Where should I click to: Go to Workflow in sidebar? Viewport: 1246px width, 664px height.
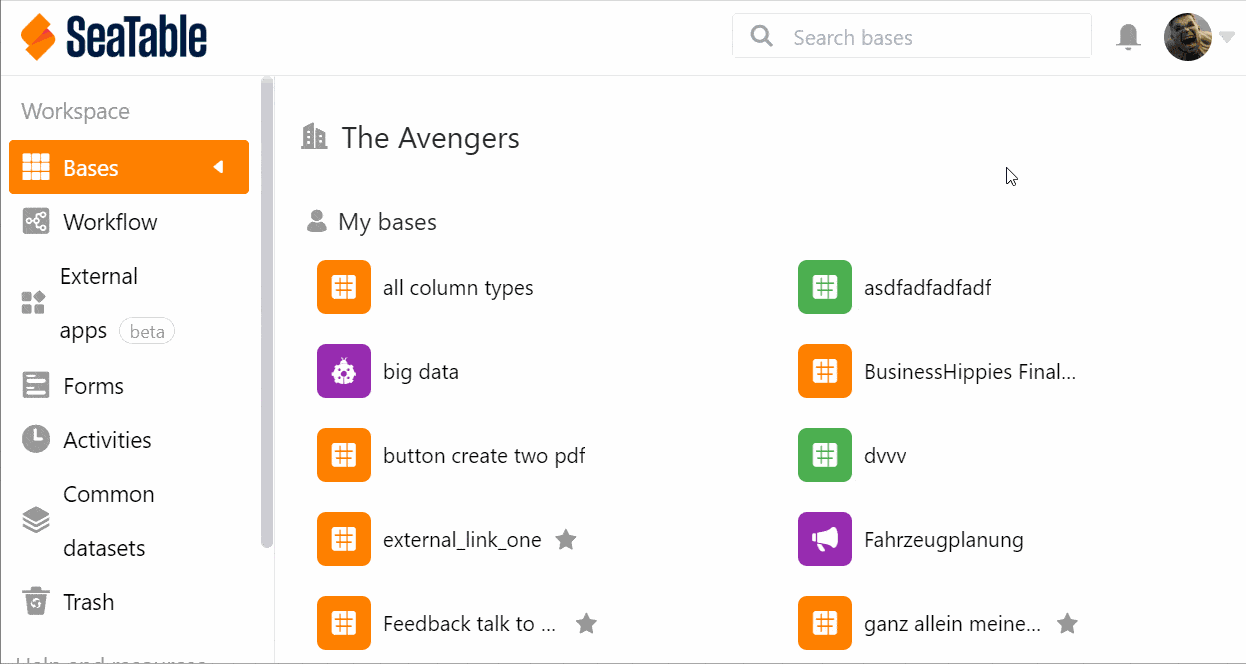pos(109,222)
